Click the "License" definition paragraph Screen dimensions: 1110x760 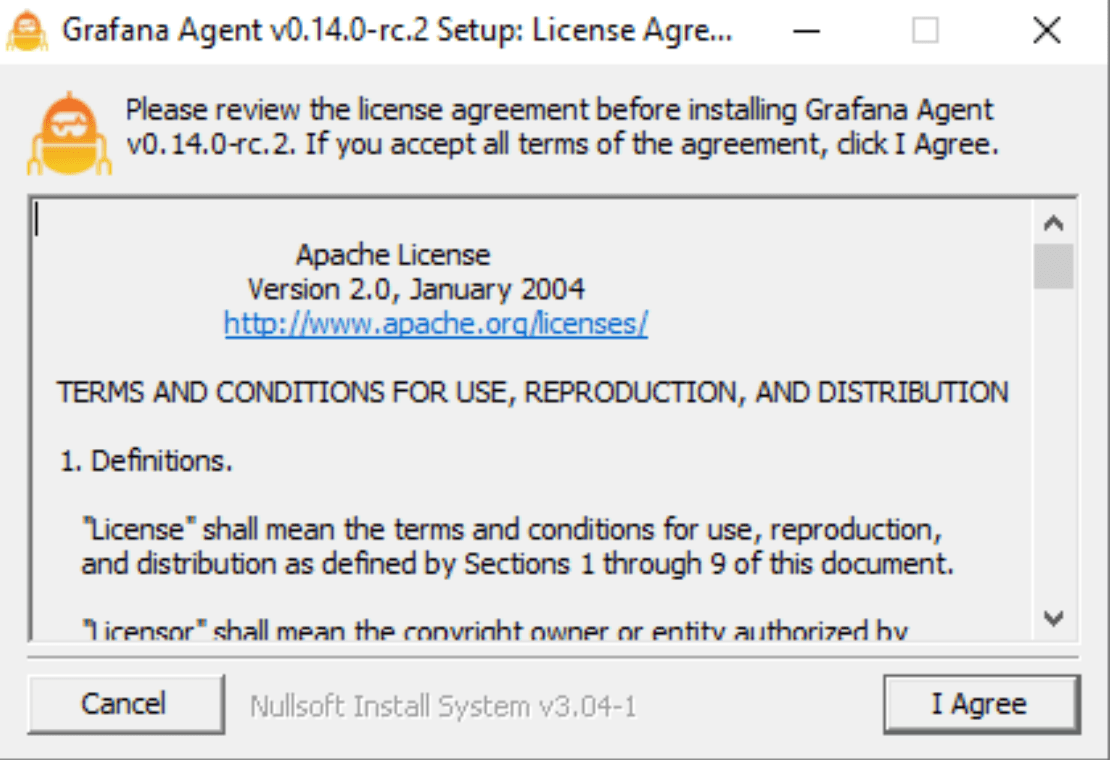(x=516, y=546)
